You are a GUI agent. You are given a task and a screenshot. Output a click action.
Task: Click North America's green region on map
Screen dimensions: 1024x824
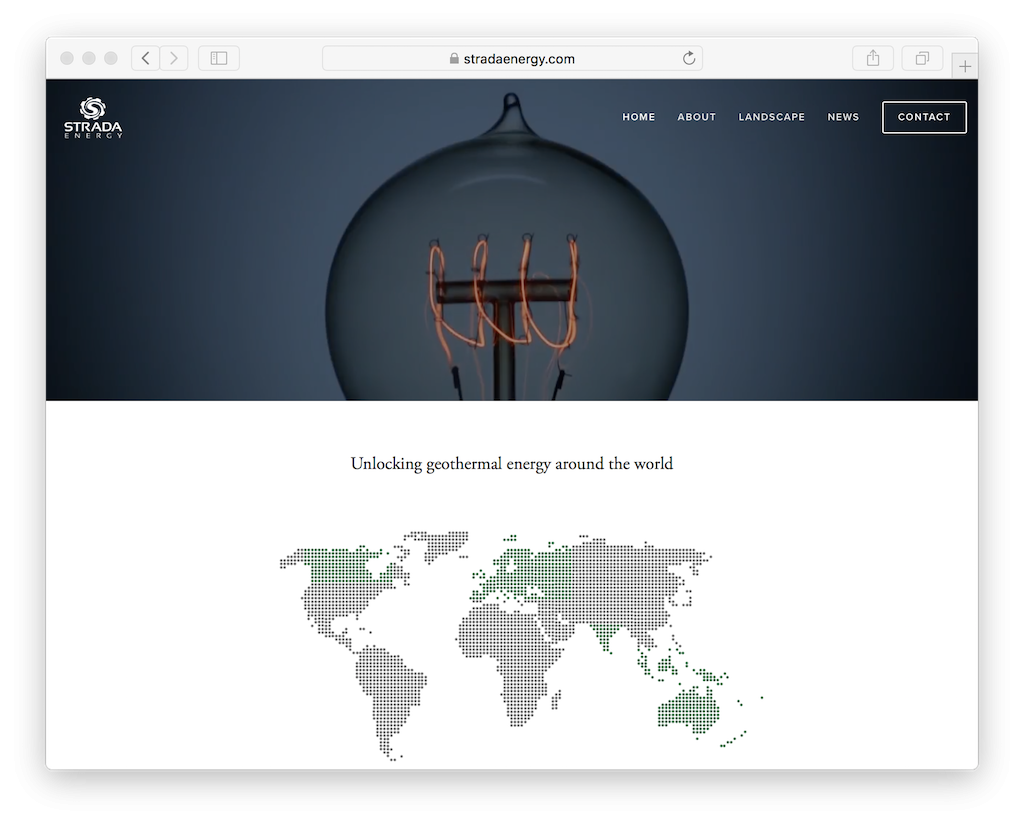(x=345, y=571)
